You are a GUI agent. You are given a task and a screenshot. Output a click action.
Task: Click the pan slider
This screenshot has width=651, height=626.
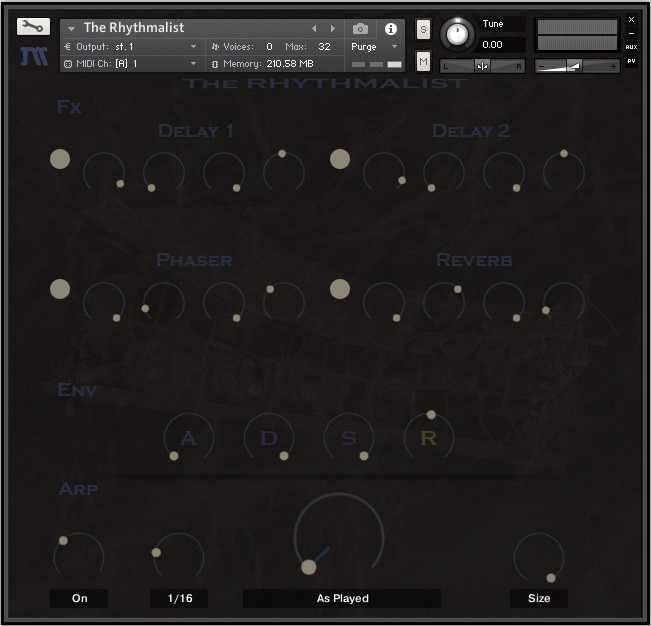[482, 66]
